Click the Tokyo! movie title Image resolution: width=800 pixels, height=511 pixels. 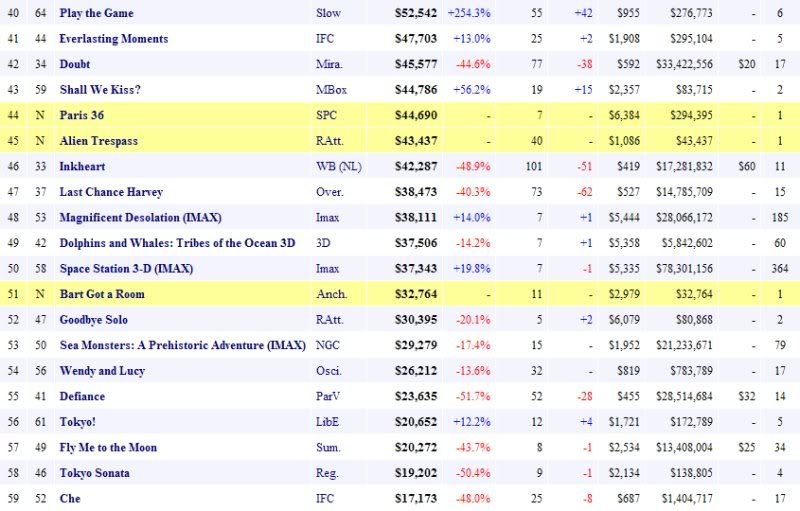(x=78, y=421)
